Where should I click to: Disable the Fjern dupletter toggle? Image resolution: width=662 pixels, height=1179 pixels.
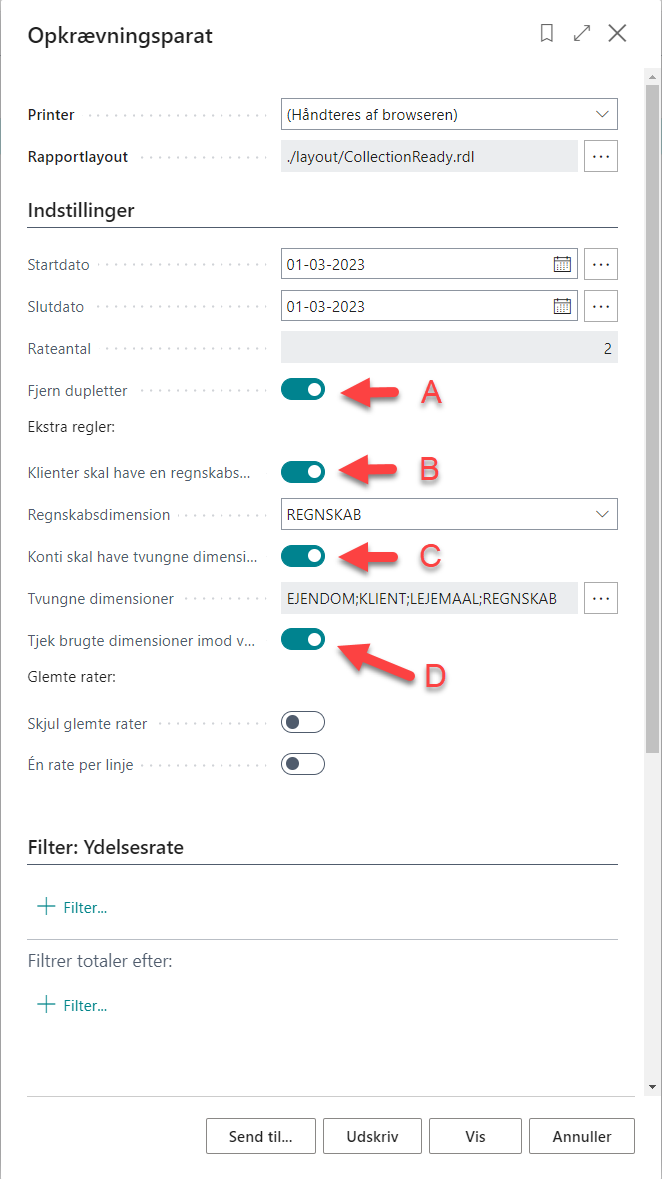click(x=302, y=389)
